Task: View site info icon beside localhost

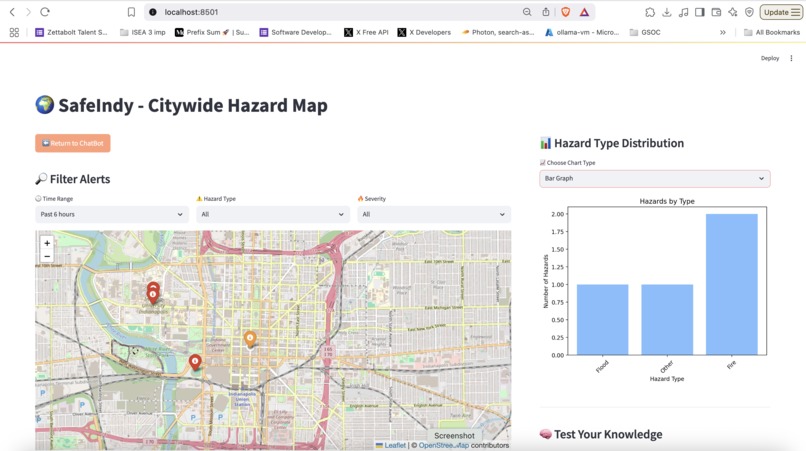Action: 153,12
